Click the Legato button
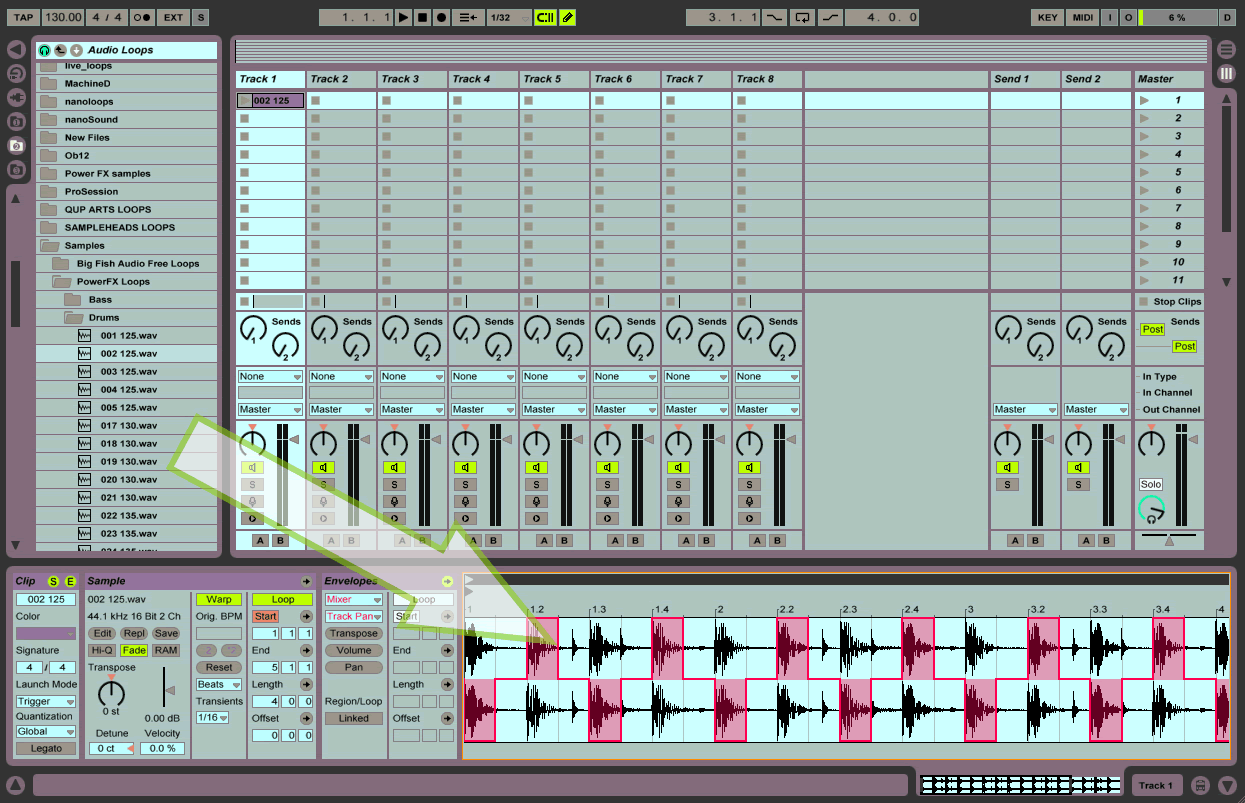The height and width of the screenshot is (803, 1245). pos(46,748)
